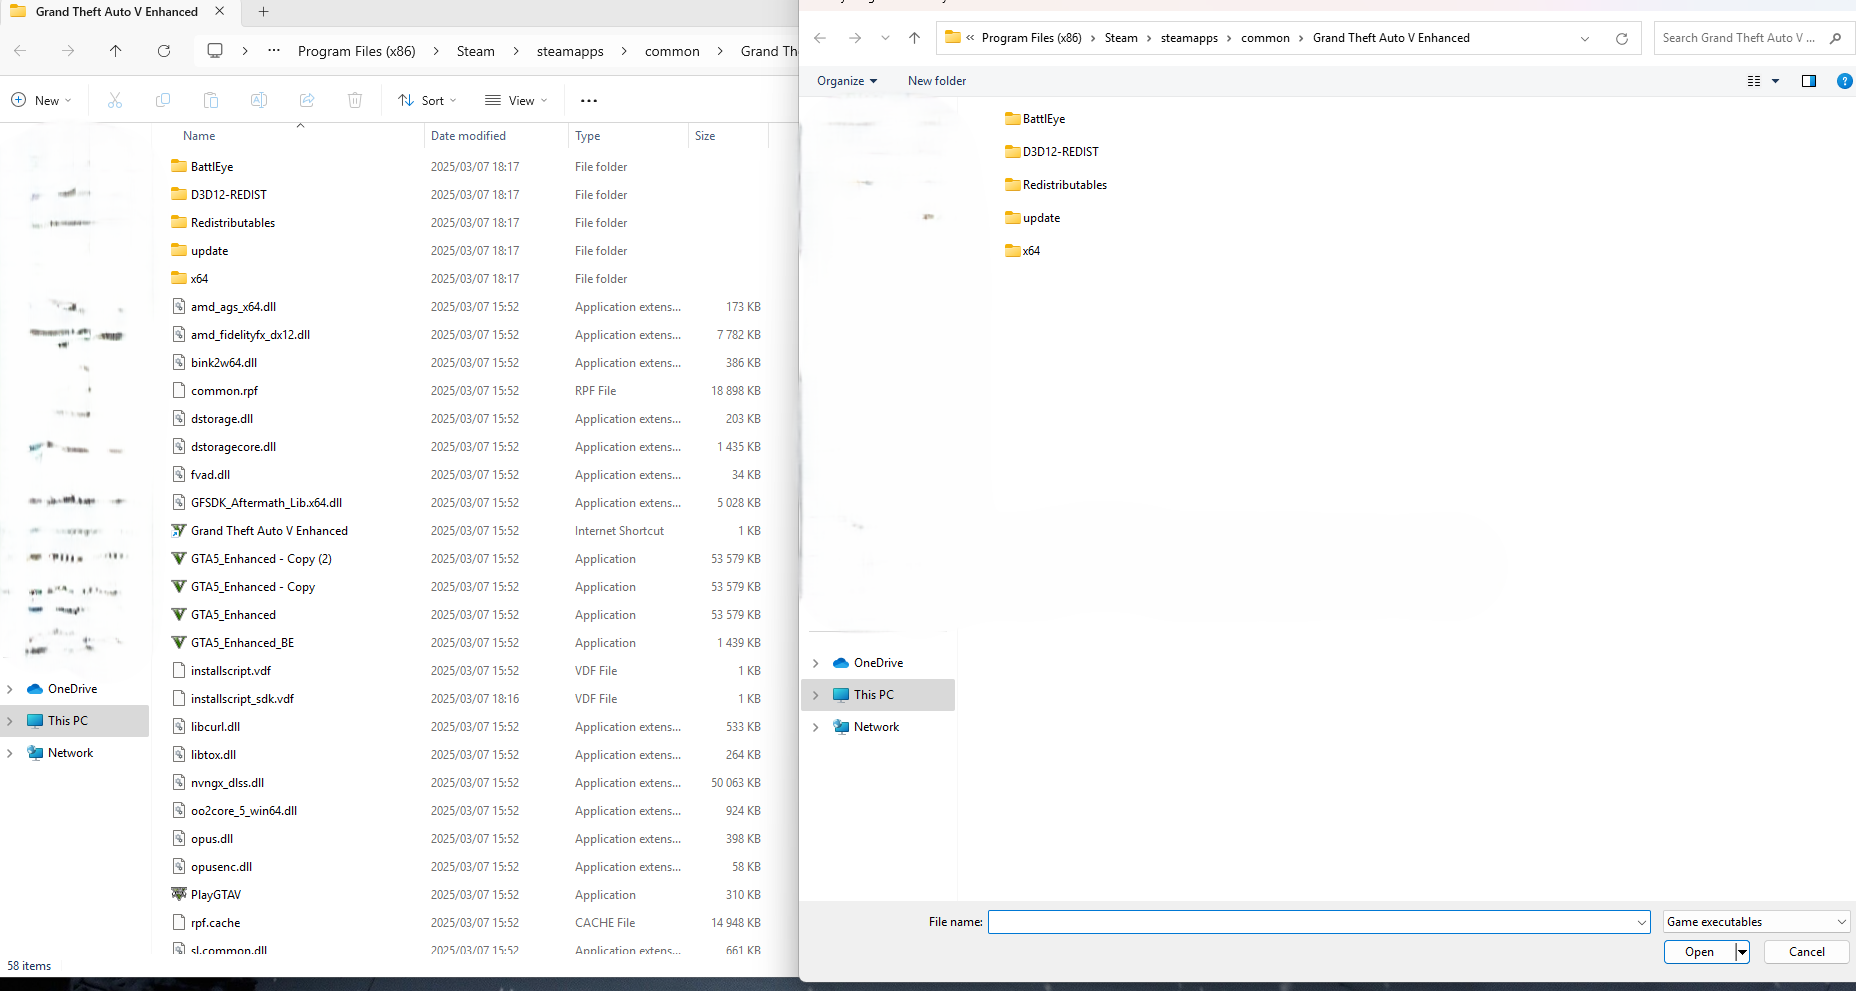Click the Paste icon in Explorer toolbar

point(211,100)
